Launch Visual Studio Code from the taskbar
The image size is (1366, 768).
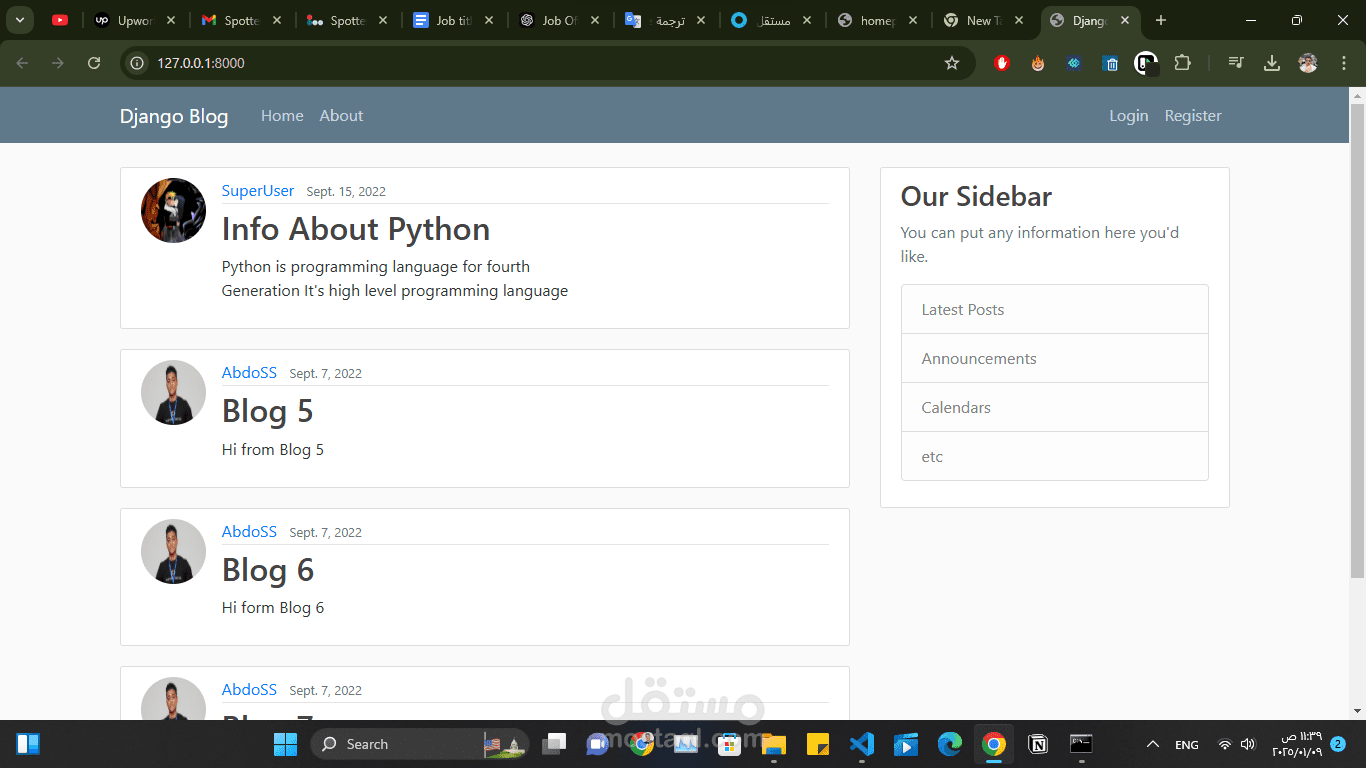coord(861,744)
